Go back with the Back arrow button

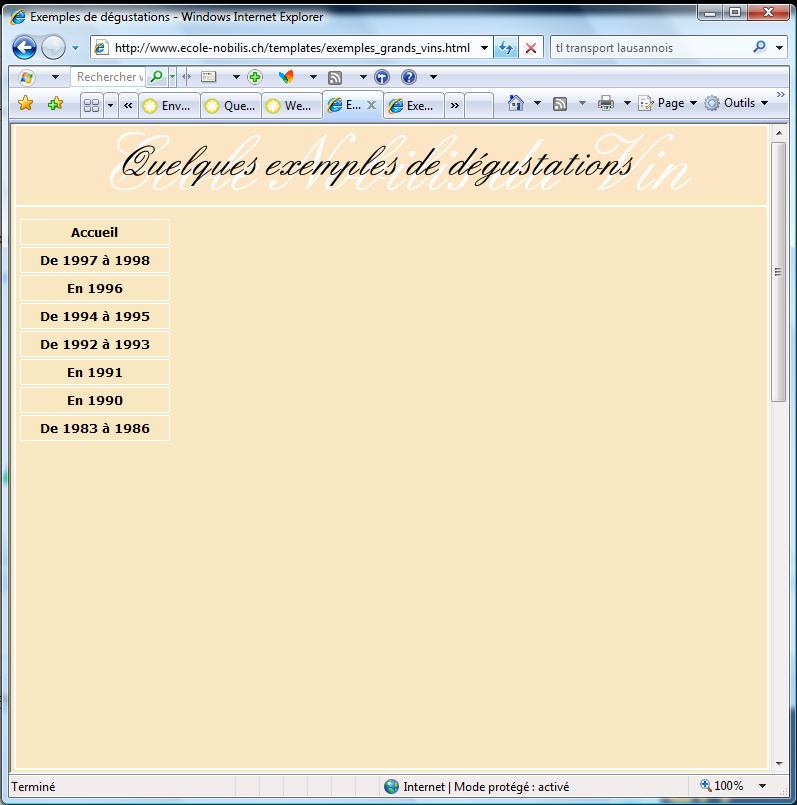24,48
